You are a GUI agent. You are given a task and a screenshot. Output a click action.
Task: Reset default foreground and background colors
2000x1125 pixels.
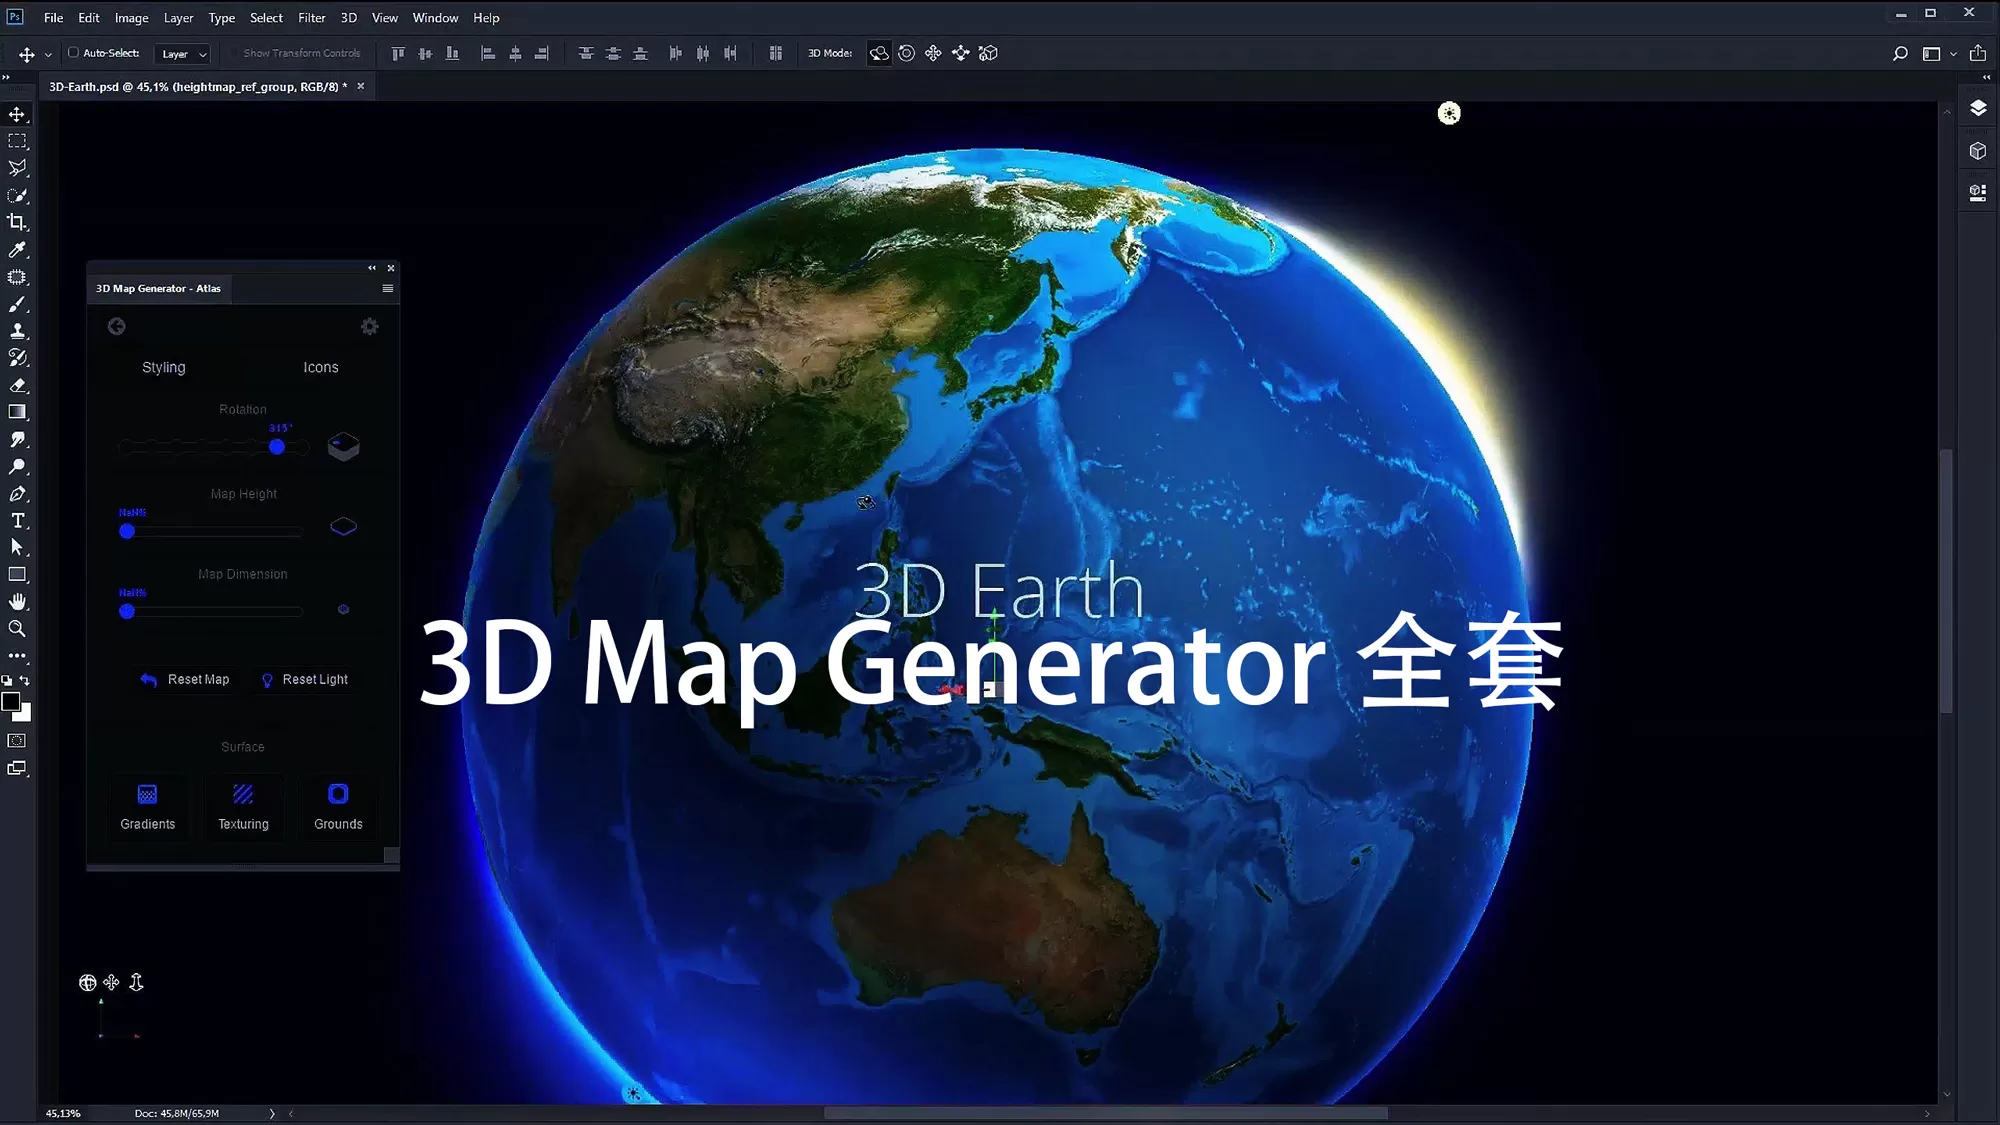coord(7,680)
